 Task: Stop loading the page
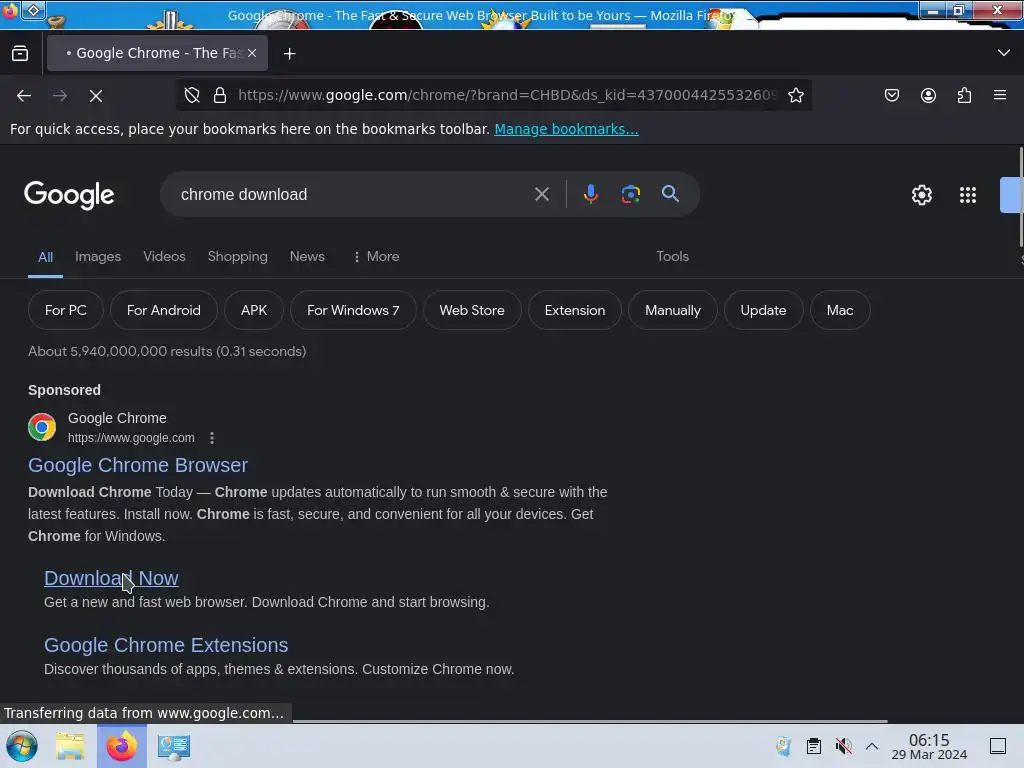tap(96, 96)
